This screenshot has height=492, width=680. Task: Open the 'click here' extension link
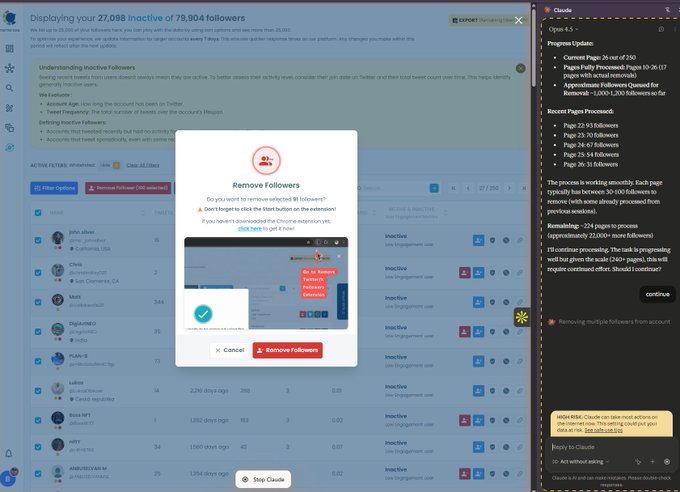point(249,229)
